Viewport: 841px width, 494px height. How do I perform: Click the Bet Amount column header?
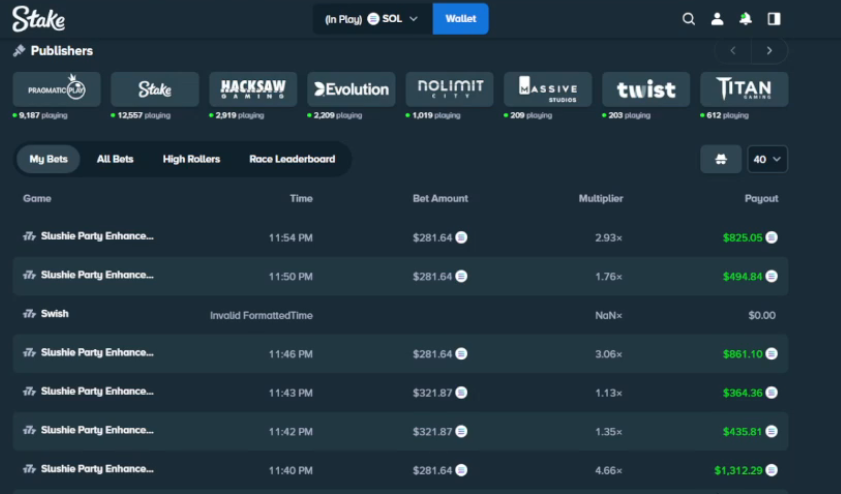pos(440,198)
